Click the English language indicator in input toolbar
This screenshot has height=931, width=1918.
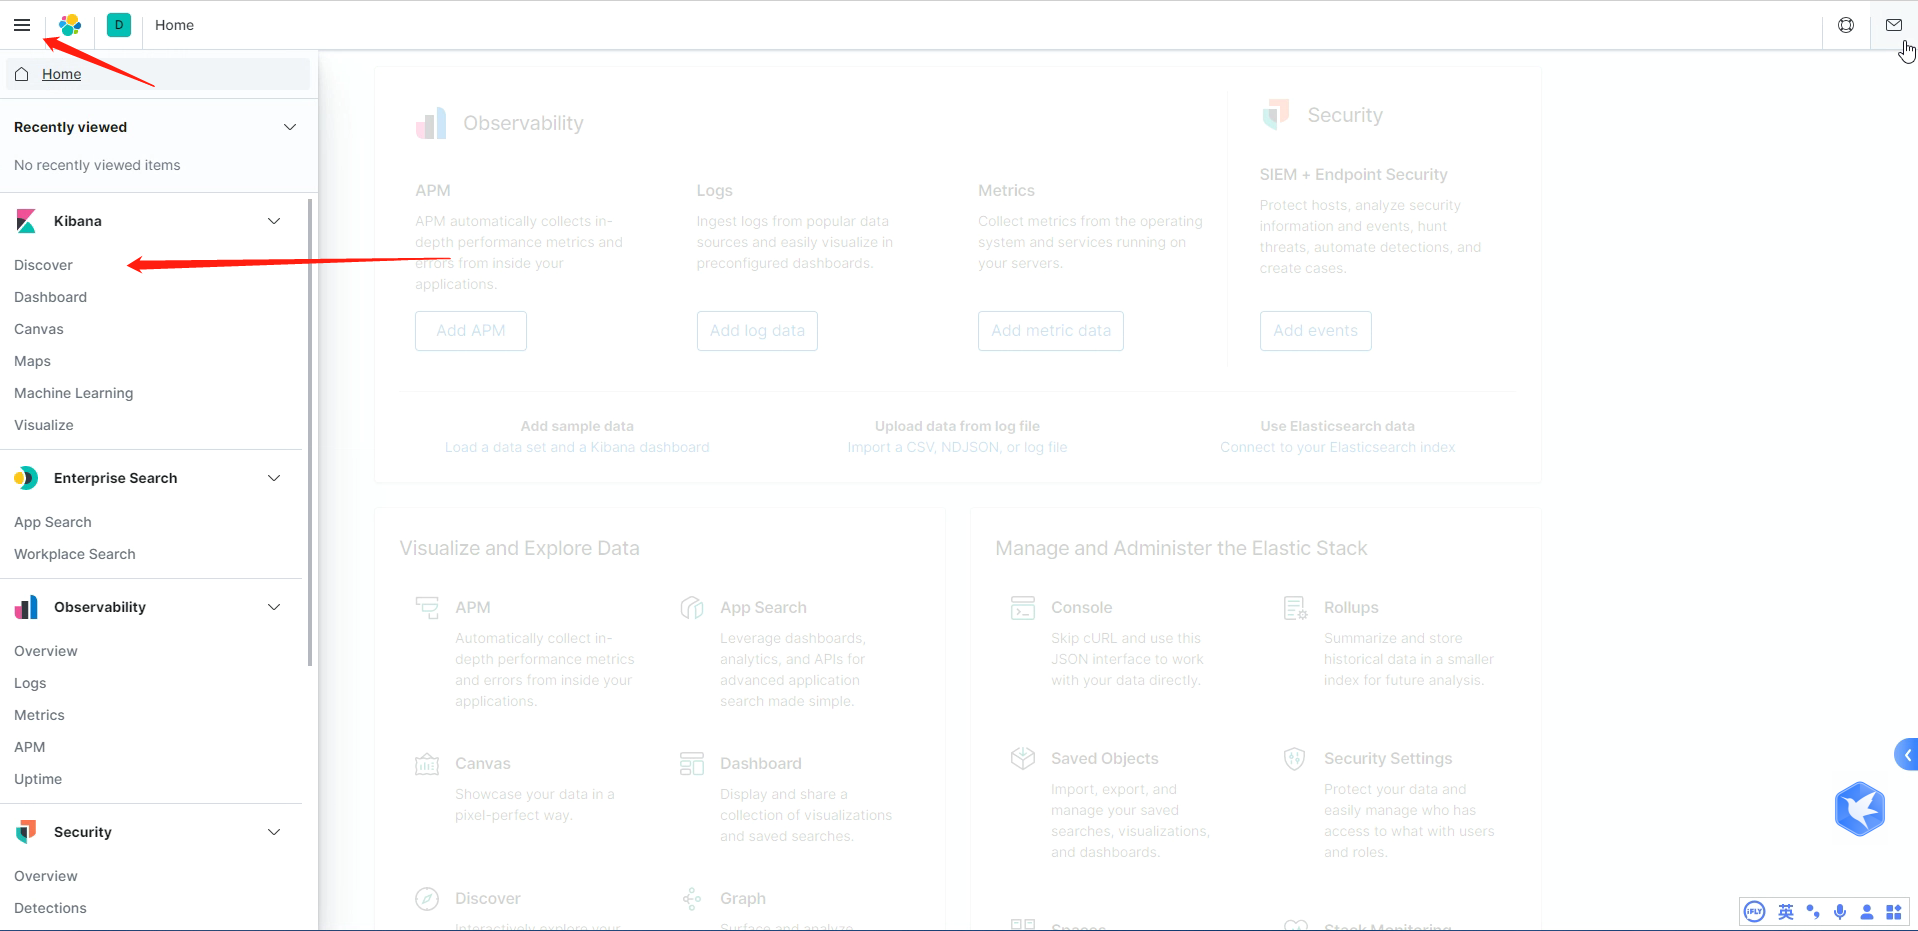pyautogui.click(x=1786, y=912)
